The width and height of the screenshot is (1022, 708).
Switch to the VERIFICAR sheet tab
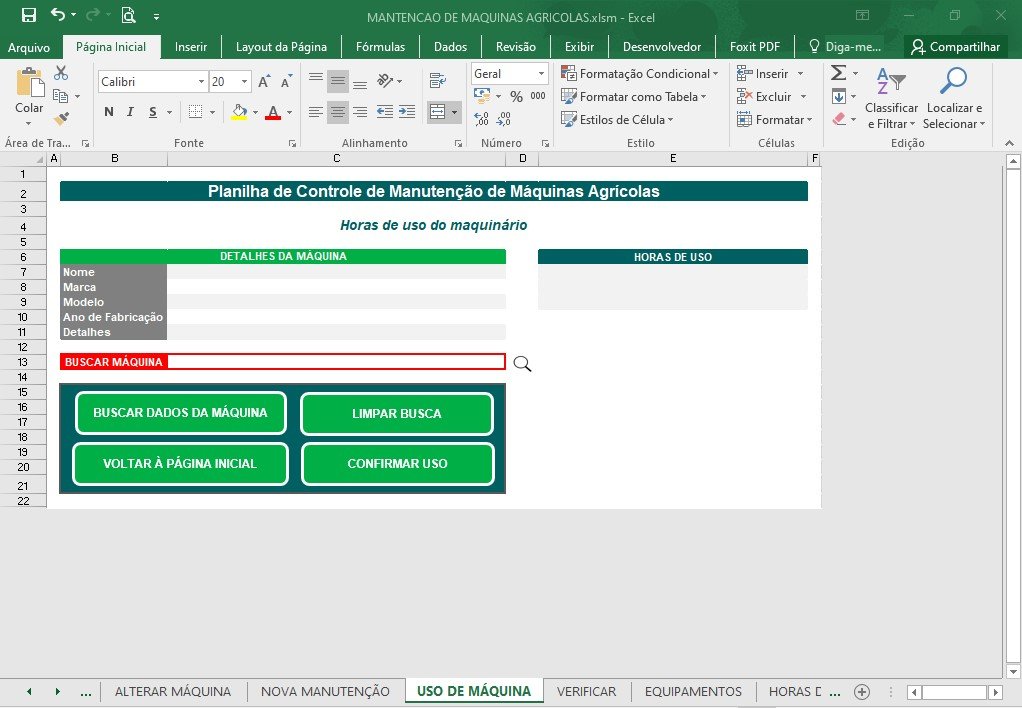click(586, 691)
